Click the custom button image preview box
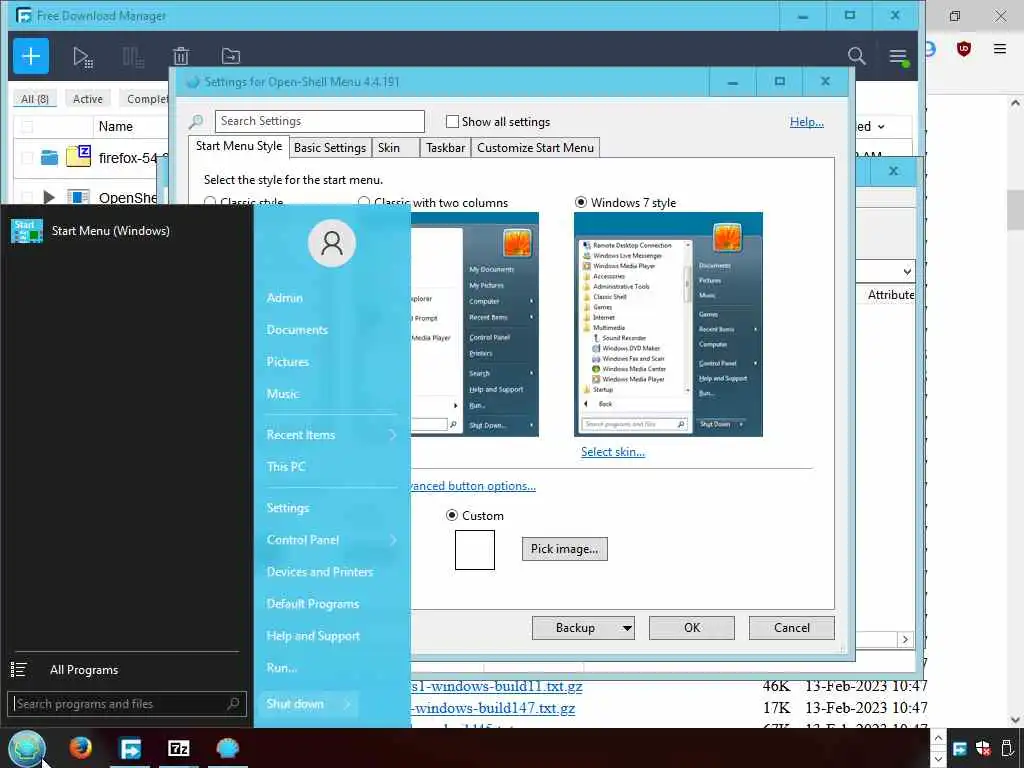Viewport: 1024px width, 768px height. click(x=475, y=550)
